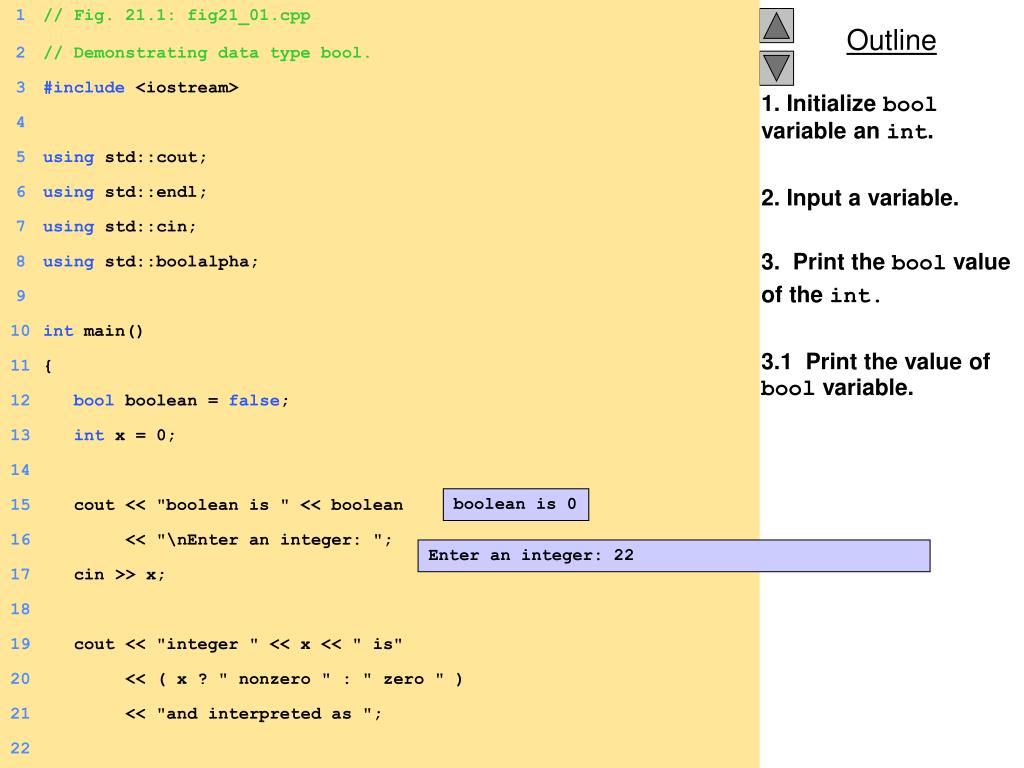Click the "using std::cout;" line
1024x768 pixels.
coord(125,157)
